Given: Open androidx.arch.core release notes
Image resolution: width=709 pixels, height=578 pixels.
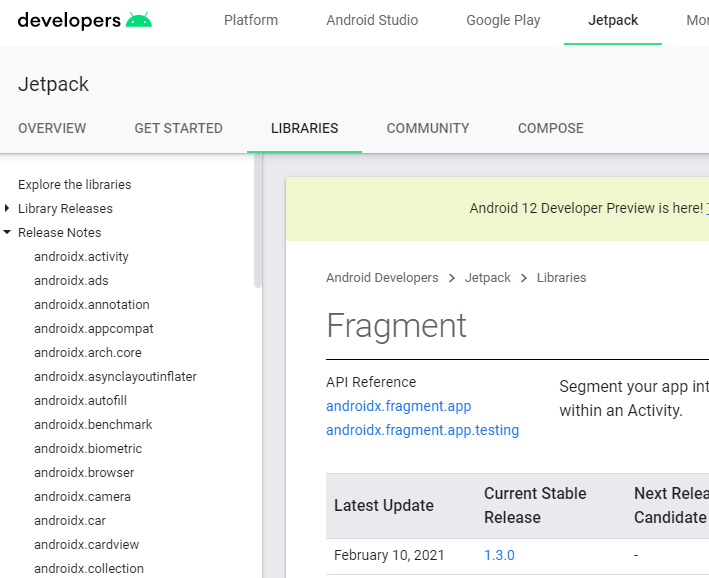Looking at the screenshot, I should pos(88,352).
